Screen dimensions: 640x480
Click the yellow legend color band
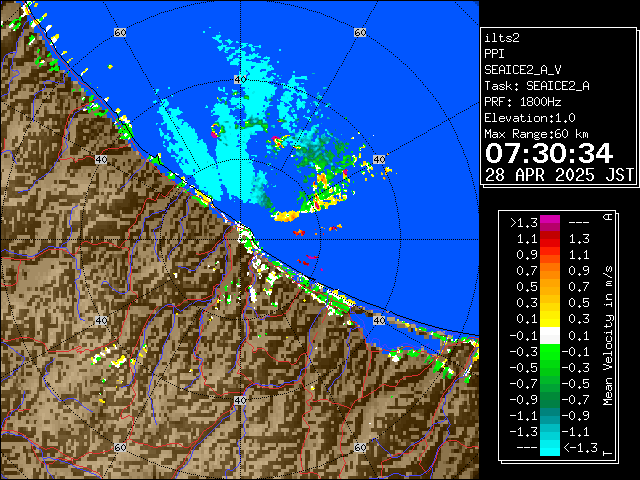click(550, 319)
